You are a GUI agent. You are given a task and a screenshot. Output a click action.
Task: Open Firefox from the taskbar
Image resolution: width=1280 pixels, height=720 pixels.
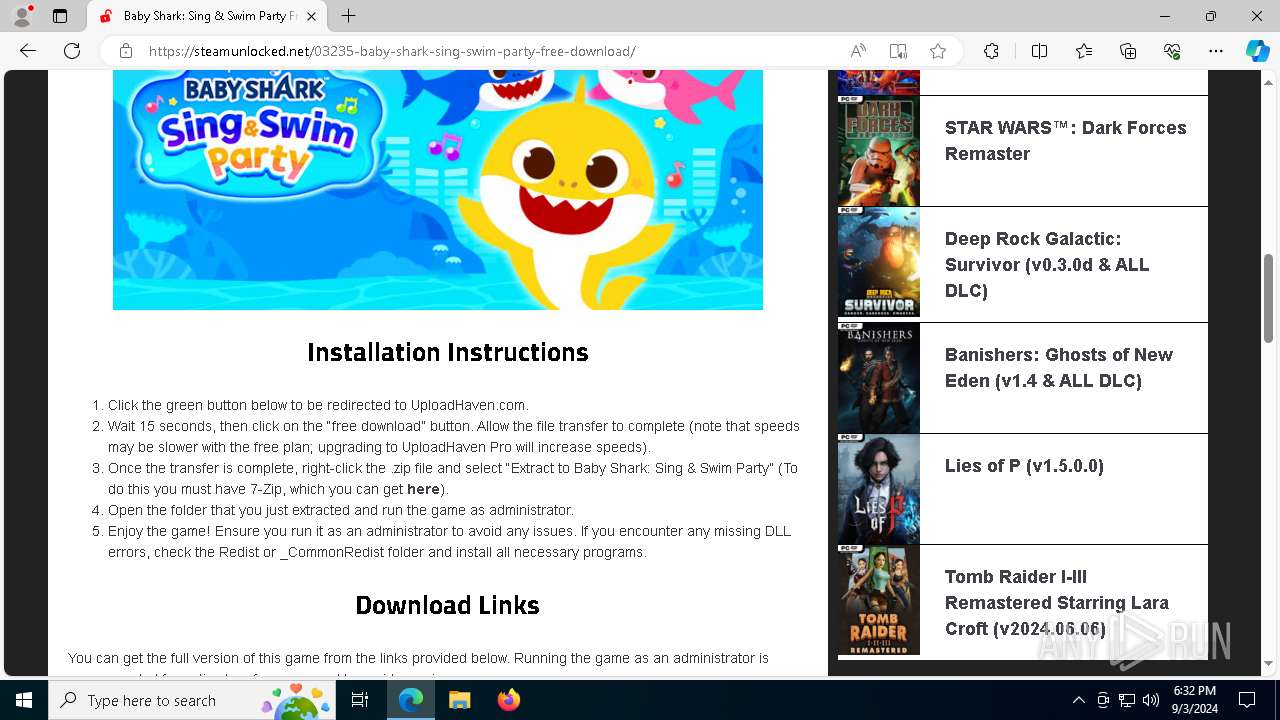click(508, 700)
